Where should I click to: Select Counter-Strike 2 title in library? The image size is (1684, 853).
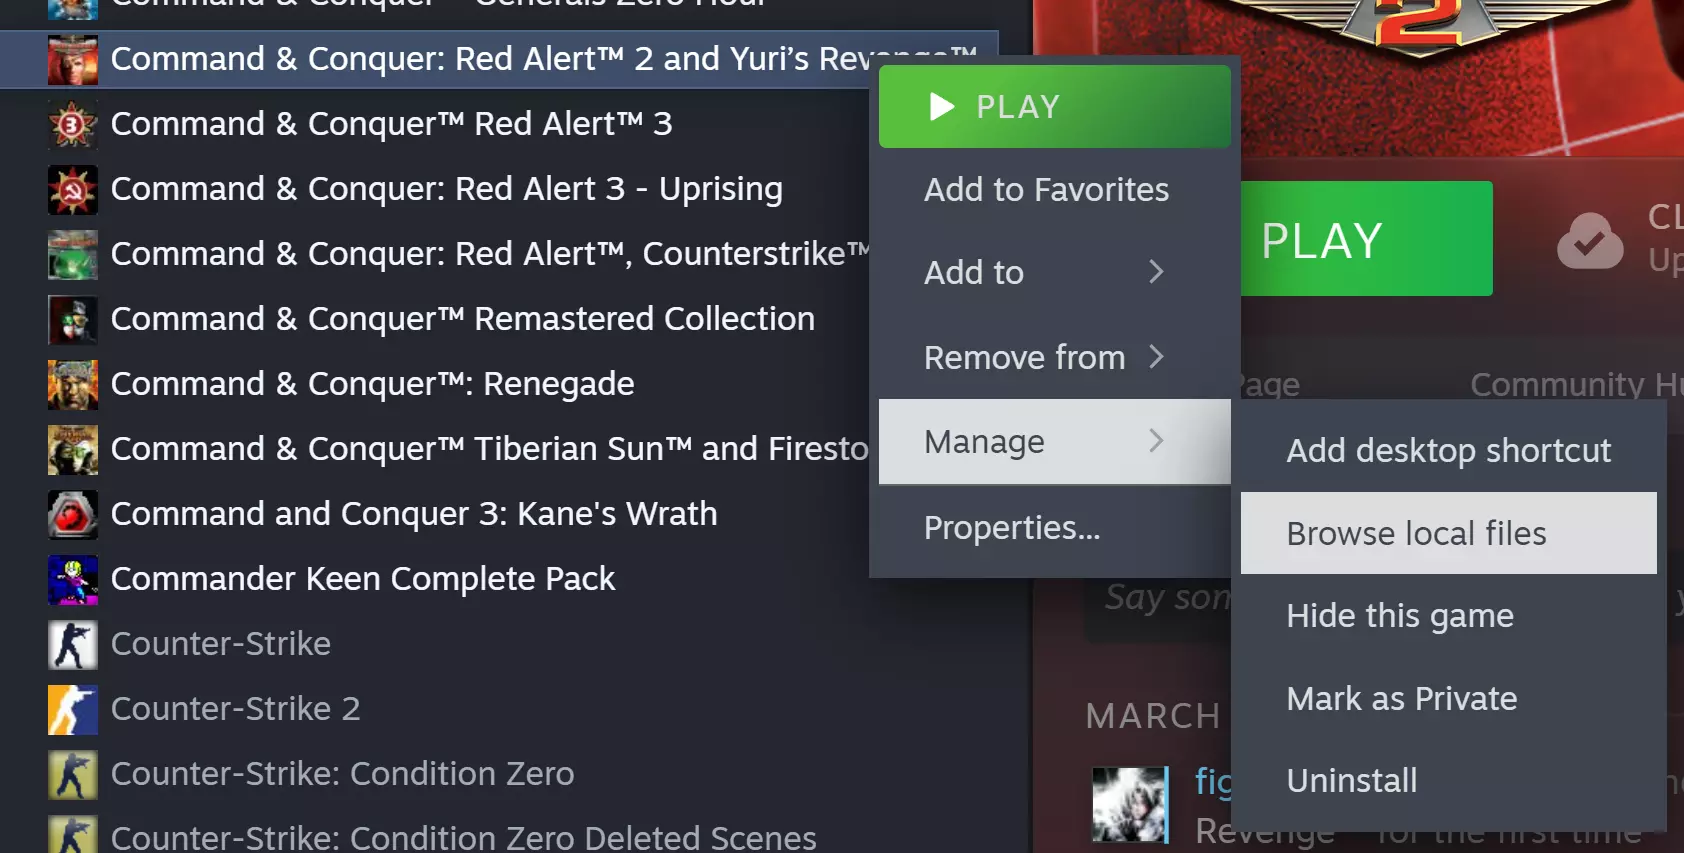click(x=236, y=709)
